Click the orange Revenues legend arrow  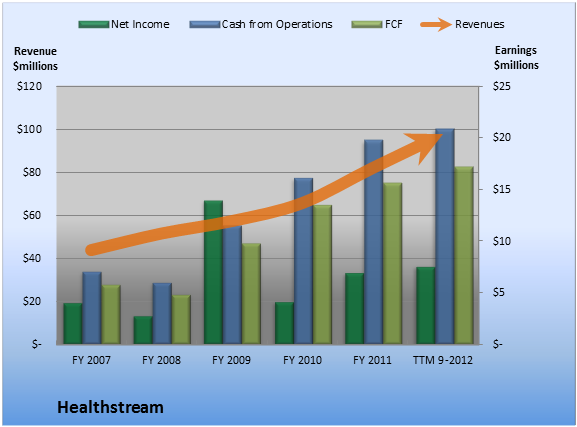pyautogui.click(x=436, y=25)
